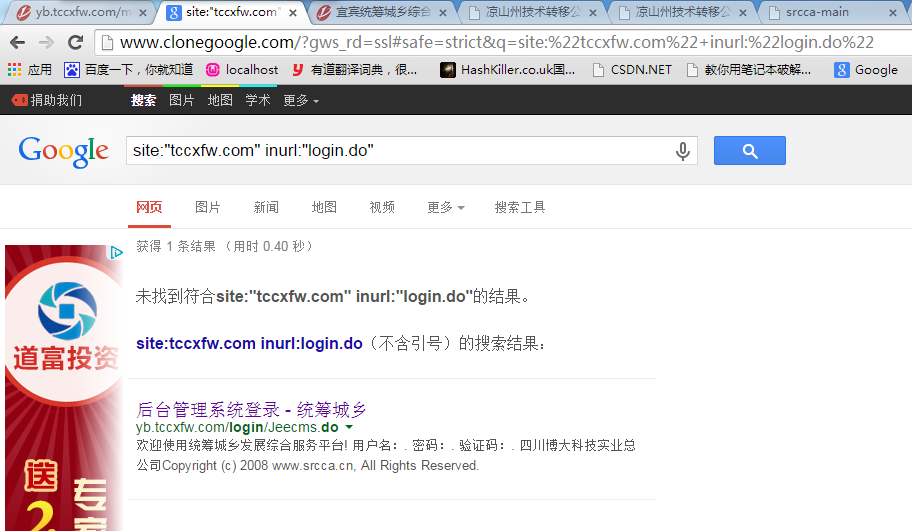Select the 网页 results tab
Viewport: 912px width, 531px height.
point(149,207)
